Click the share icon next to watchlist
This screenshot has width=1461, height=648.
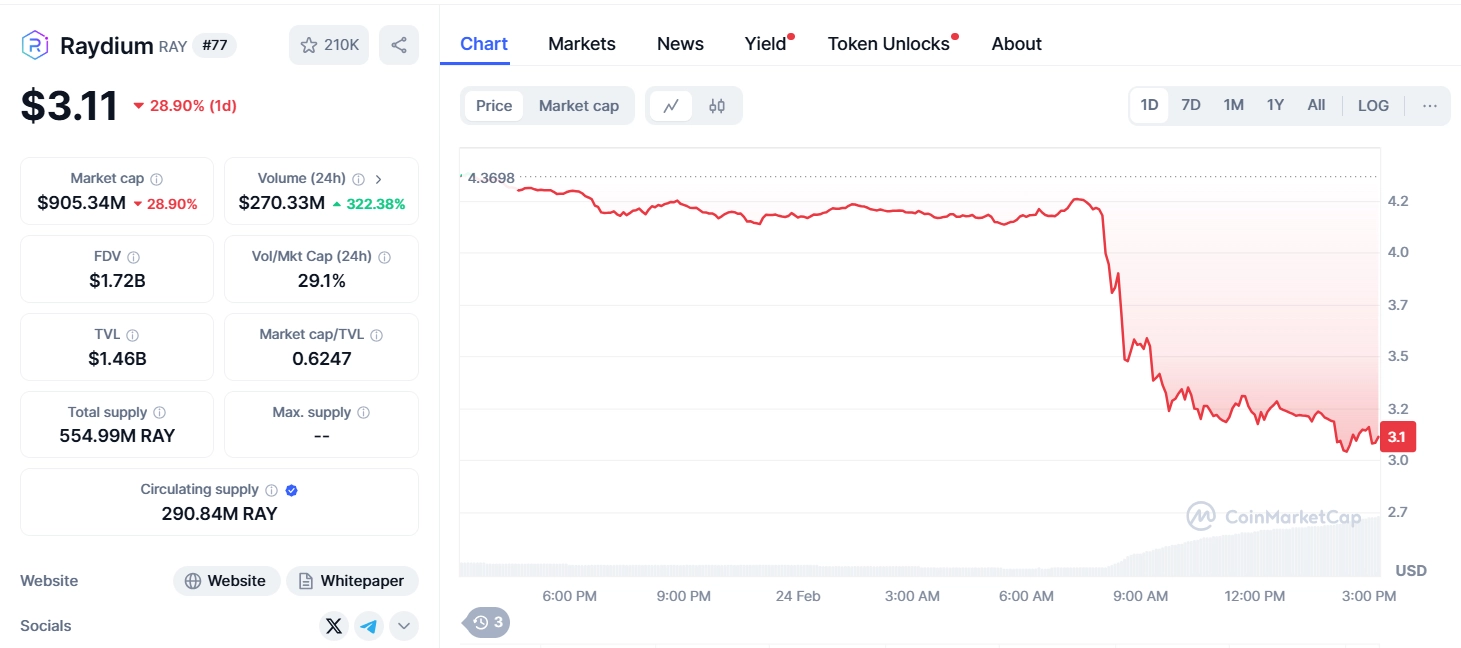[399, 45]
